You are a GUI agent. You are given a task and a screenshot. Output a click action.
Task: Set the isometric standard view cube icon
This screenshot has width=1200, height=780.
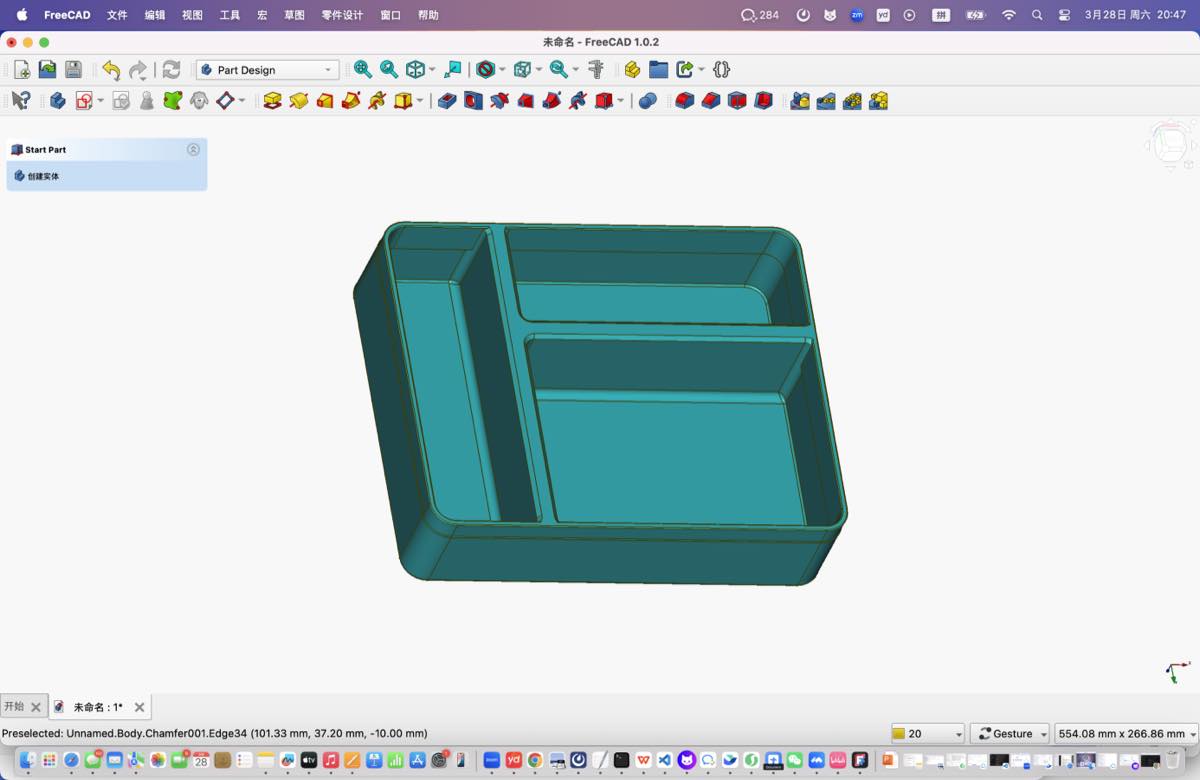pos(415,70)
